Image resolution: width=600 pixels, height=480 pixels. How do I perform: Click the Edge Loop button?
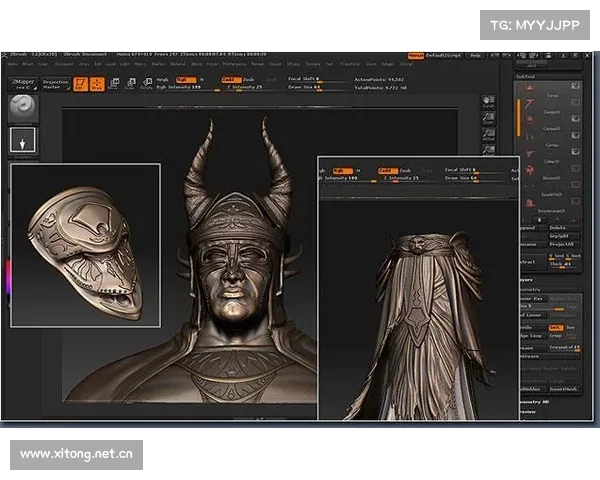(533, 336)
